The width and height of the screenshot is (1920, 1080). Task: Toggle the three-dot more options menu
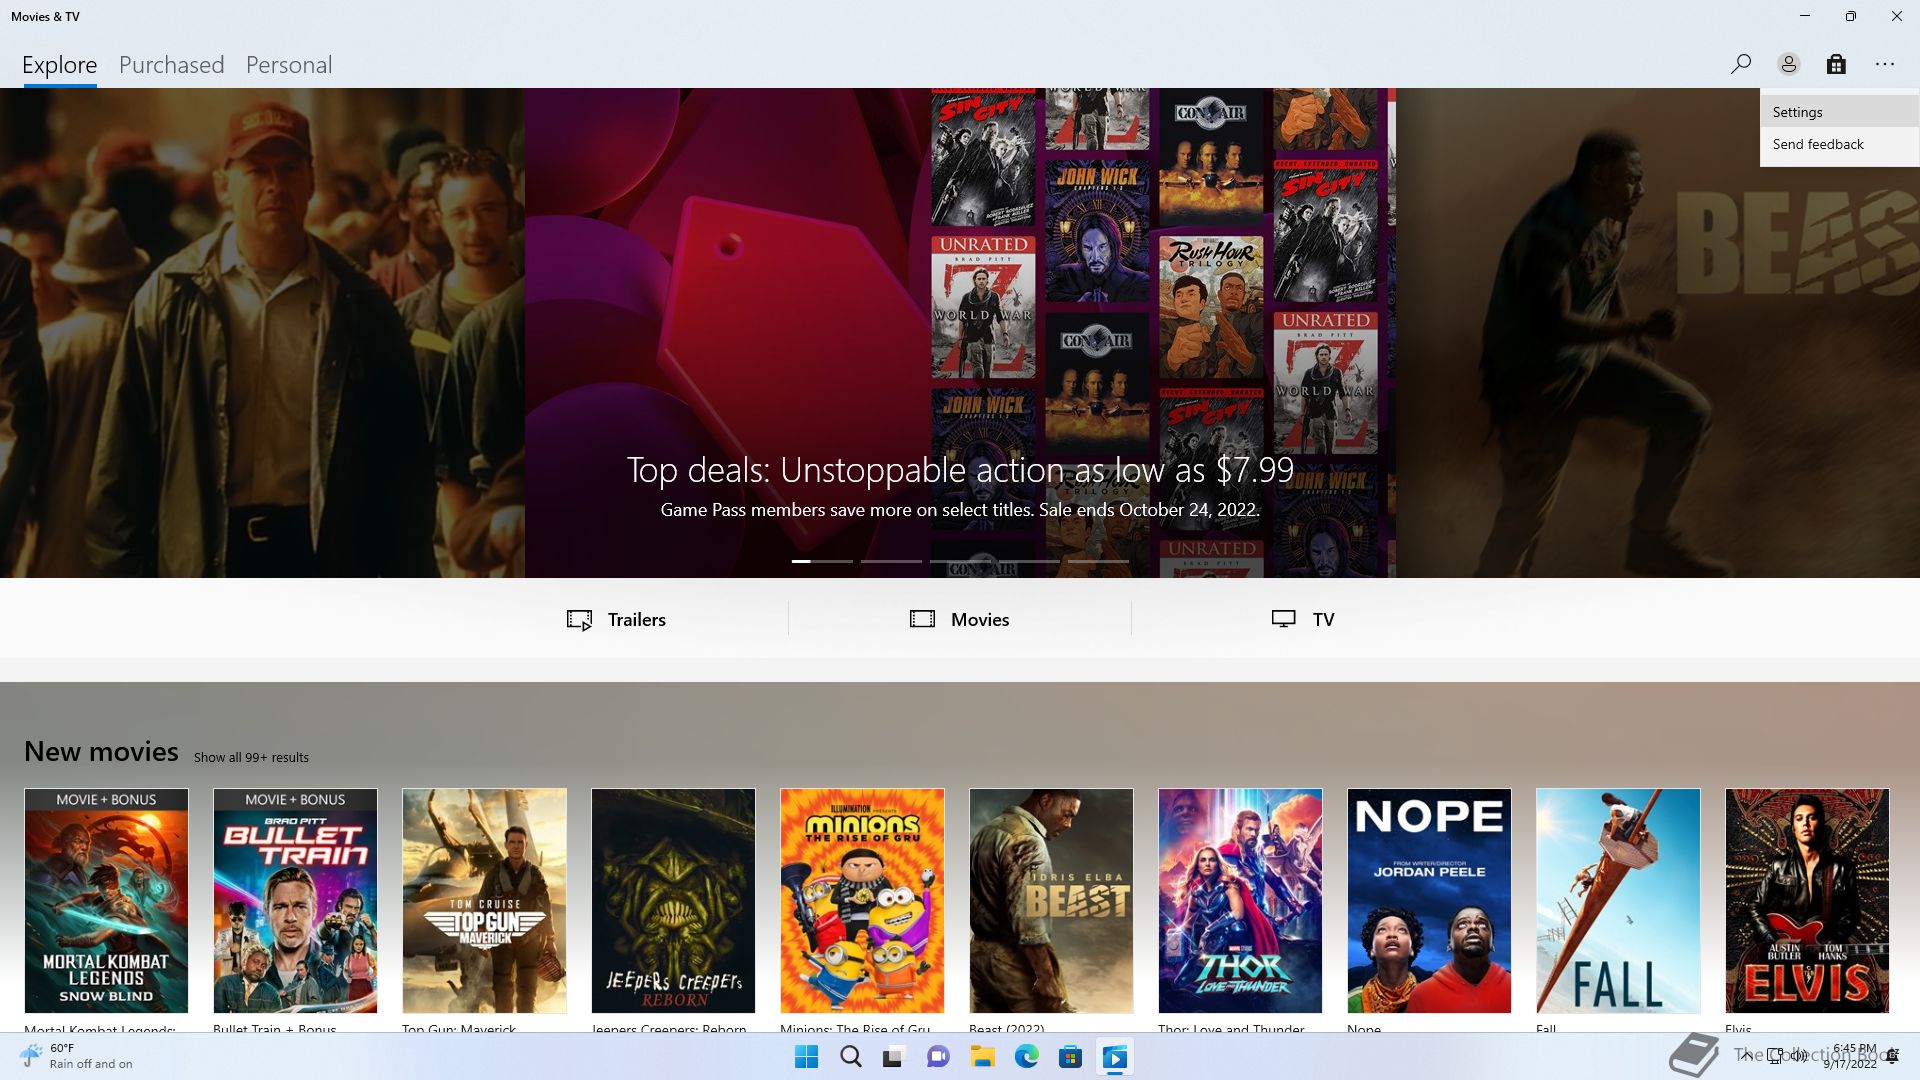[1885, 64]
